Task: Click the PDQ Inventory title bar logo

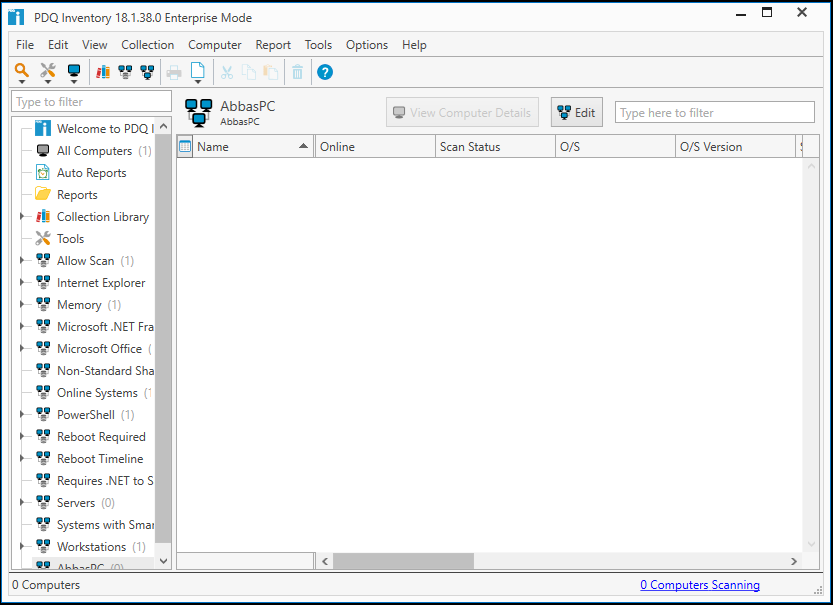Action: click(16, 17)
